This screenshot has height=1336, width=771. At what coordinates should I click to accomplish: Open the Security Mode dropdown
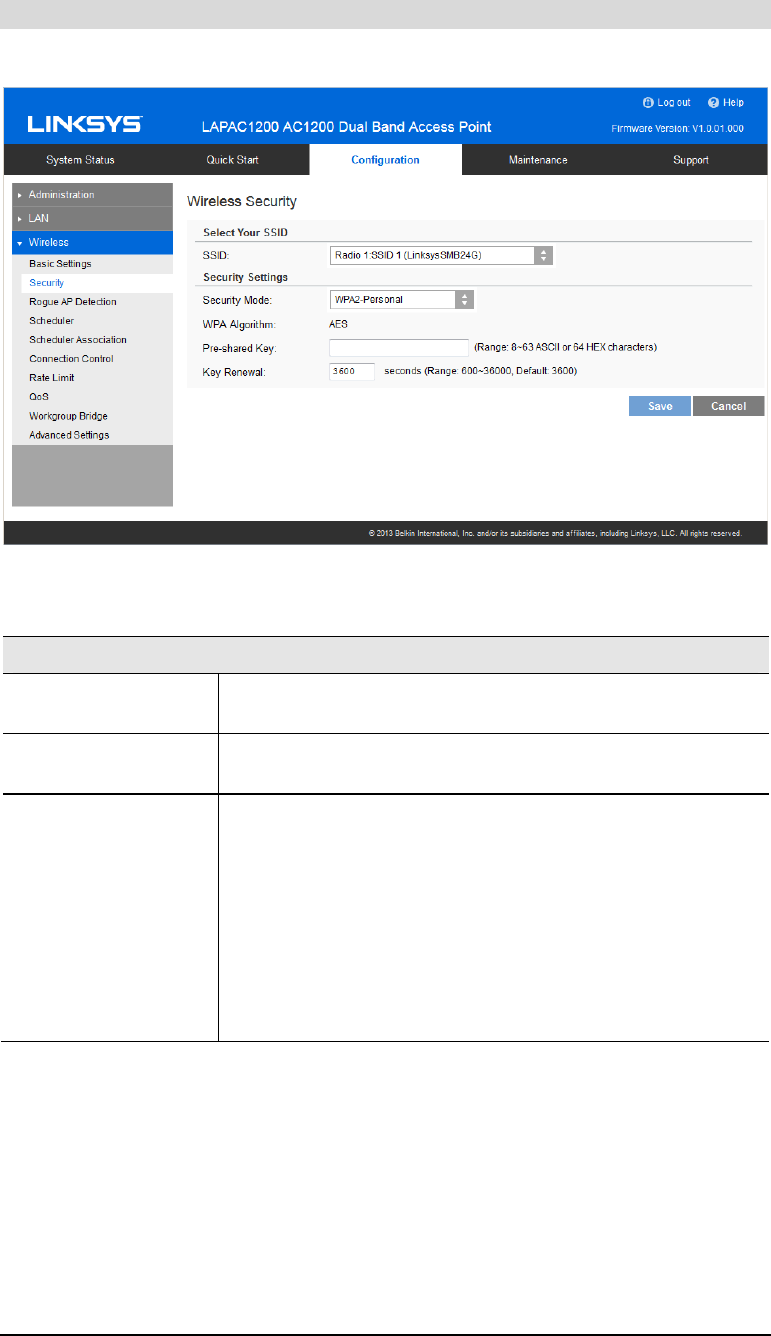click(x=401, y=299)
